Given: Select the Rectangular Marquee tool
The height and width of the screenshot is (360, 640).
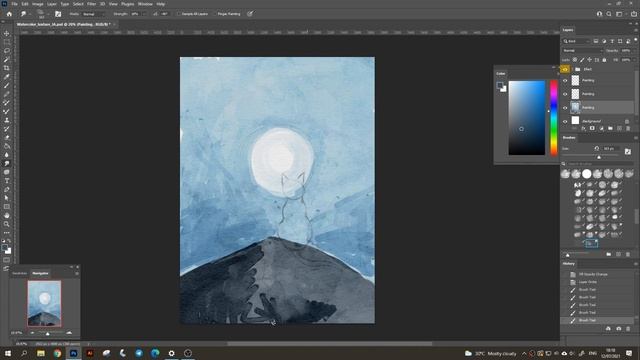Looking at the screenshot, I should pyautogui.click(x=7, y=42).
